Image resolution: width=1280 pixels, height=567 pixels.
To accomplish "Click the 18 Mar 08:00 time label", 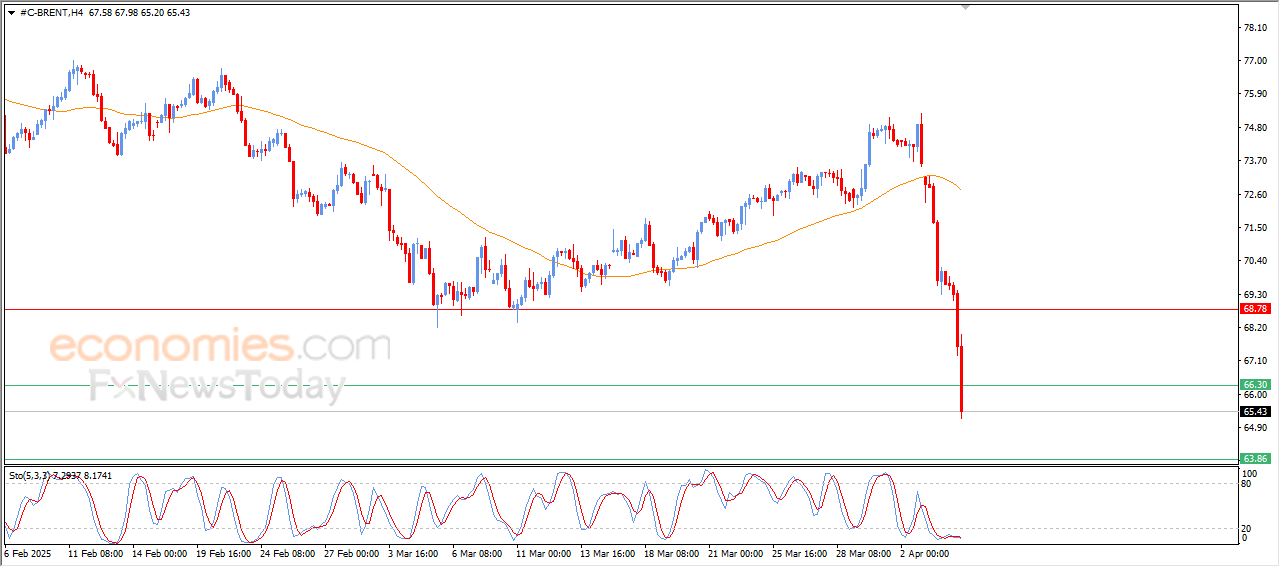I will (671, 552).
